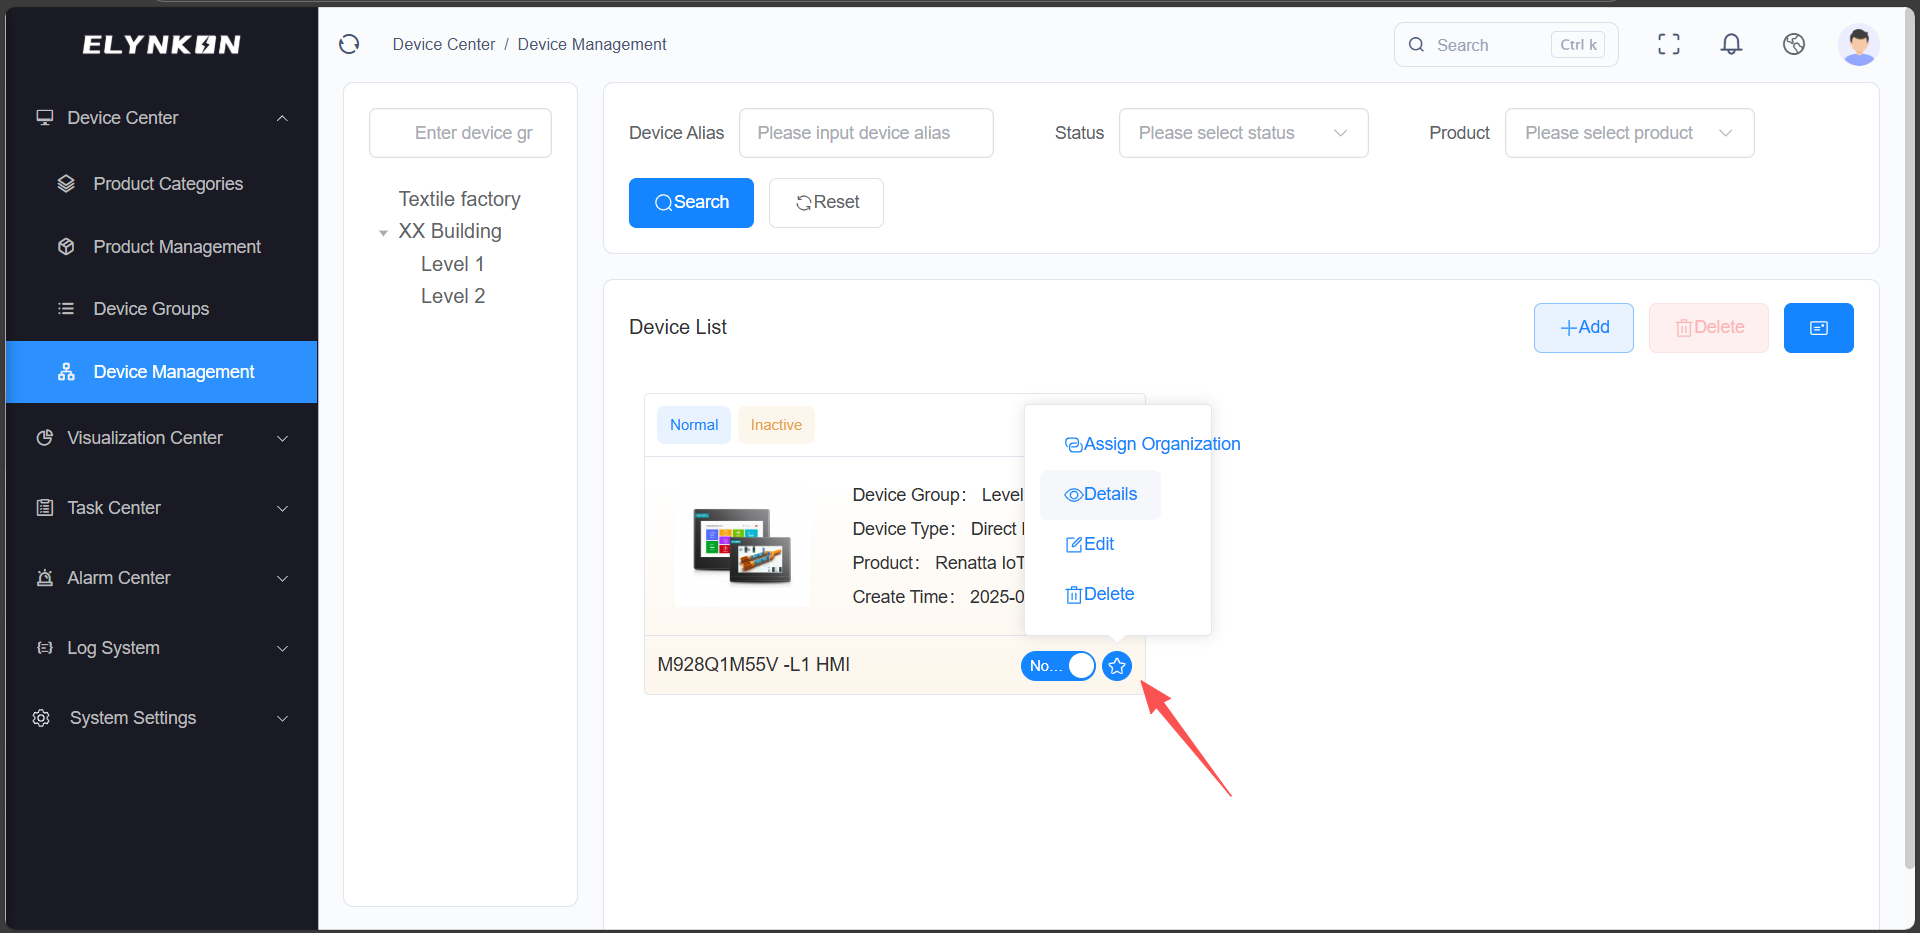This screenshot has width=1920, height=933.
Task: Open the notifications bell
Action: 1731,44
